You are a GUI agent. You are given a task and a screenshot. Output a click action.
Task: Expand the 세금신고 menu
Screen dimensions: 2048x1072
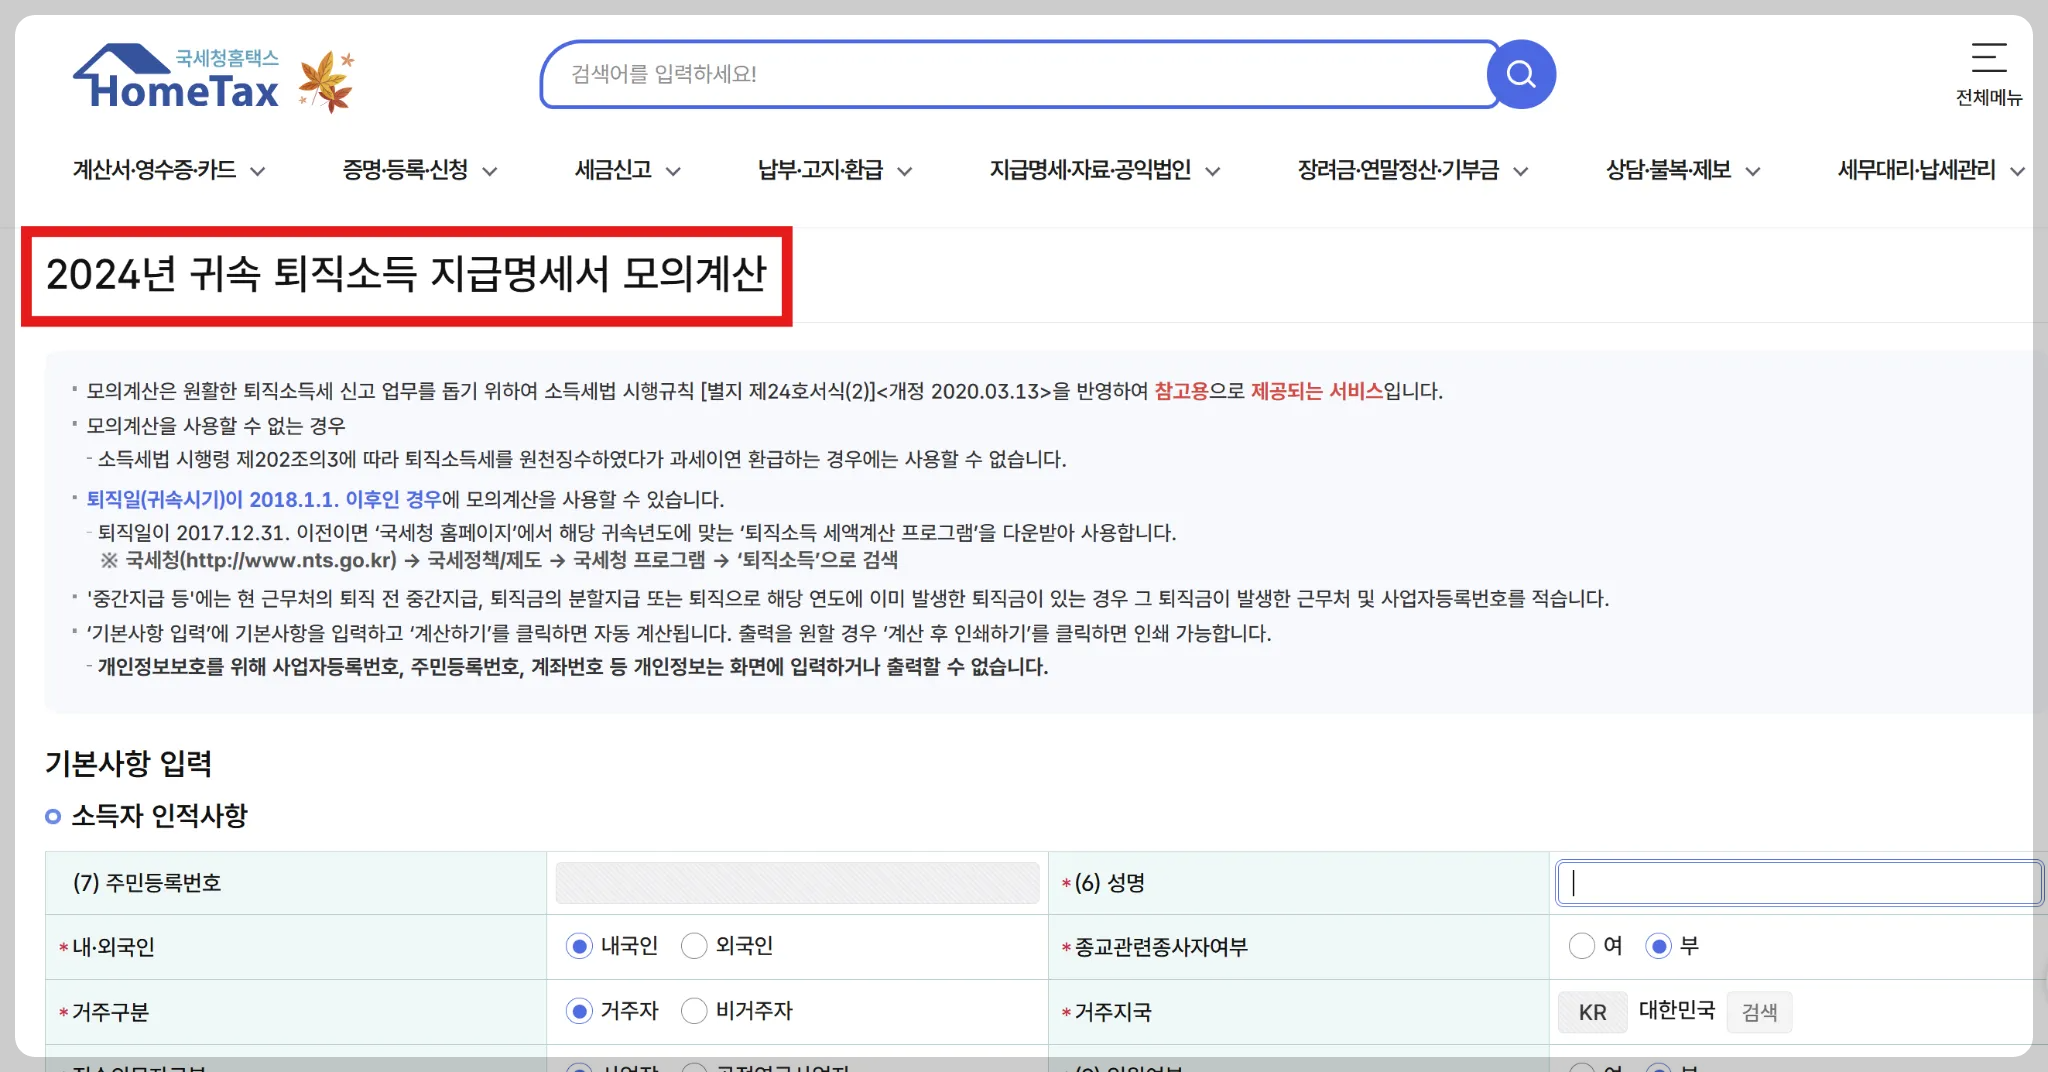613,170
